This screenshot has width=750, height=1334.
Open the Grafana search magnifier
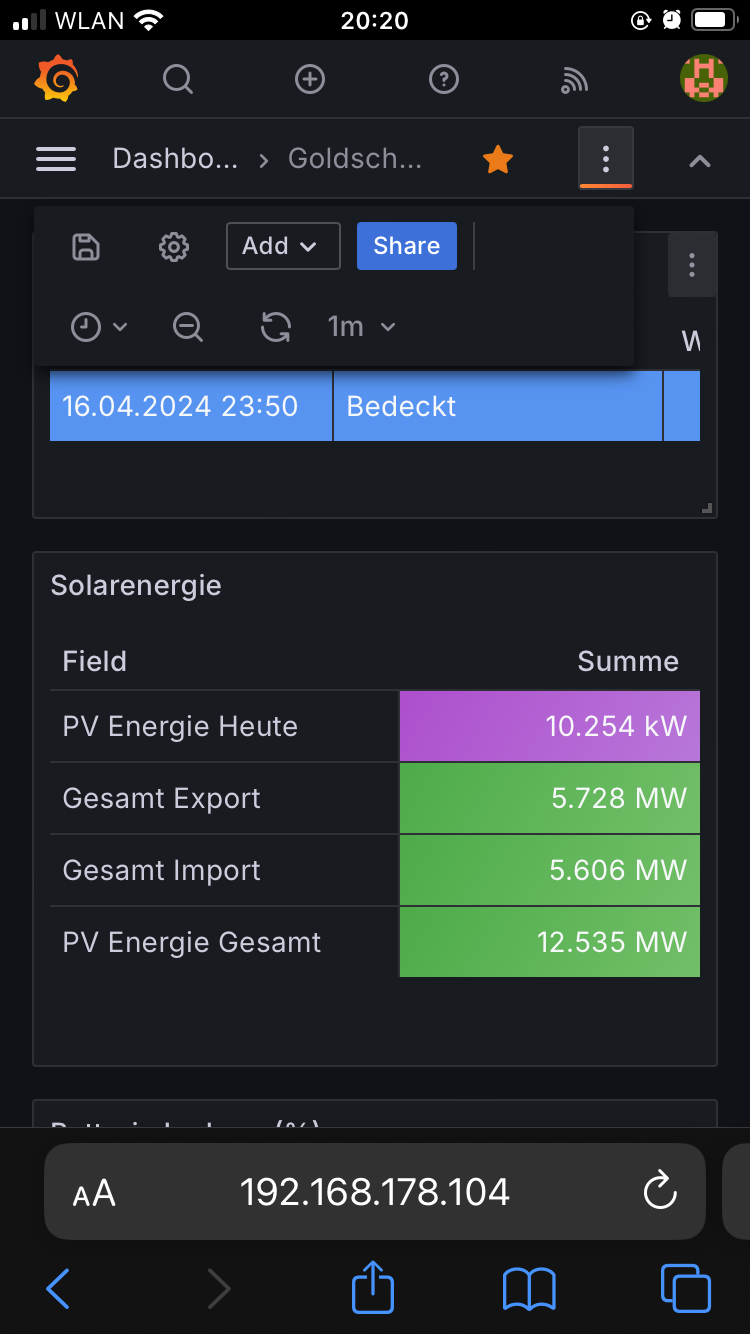pyautogui.click(x=178, y=79)
